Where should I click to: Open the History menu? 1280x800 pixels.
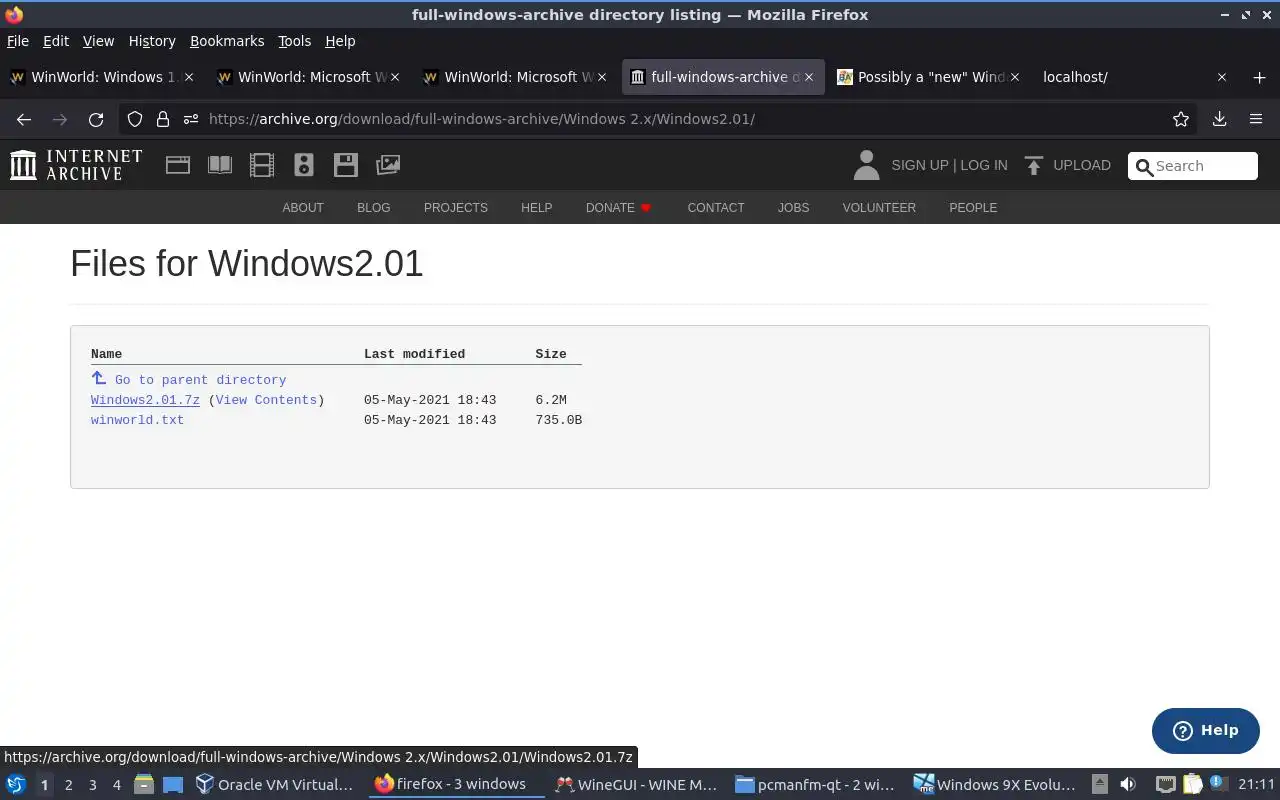tap(152, 41)
